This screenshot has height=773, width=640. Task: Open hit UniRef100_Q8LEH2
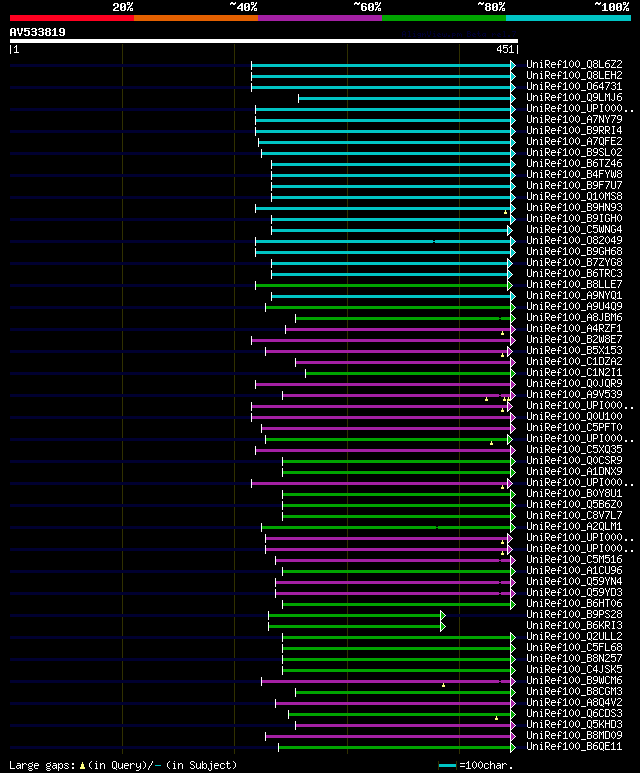(574, 75)
